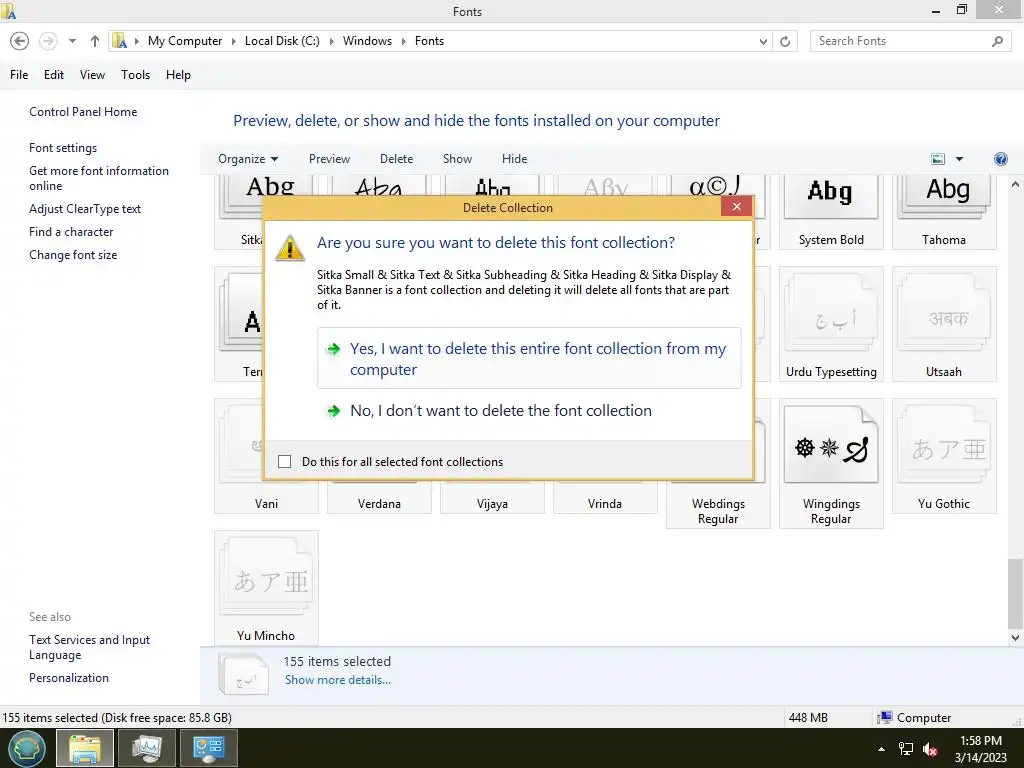Click the Computer status bar entry

[x=914, y=718]
